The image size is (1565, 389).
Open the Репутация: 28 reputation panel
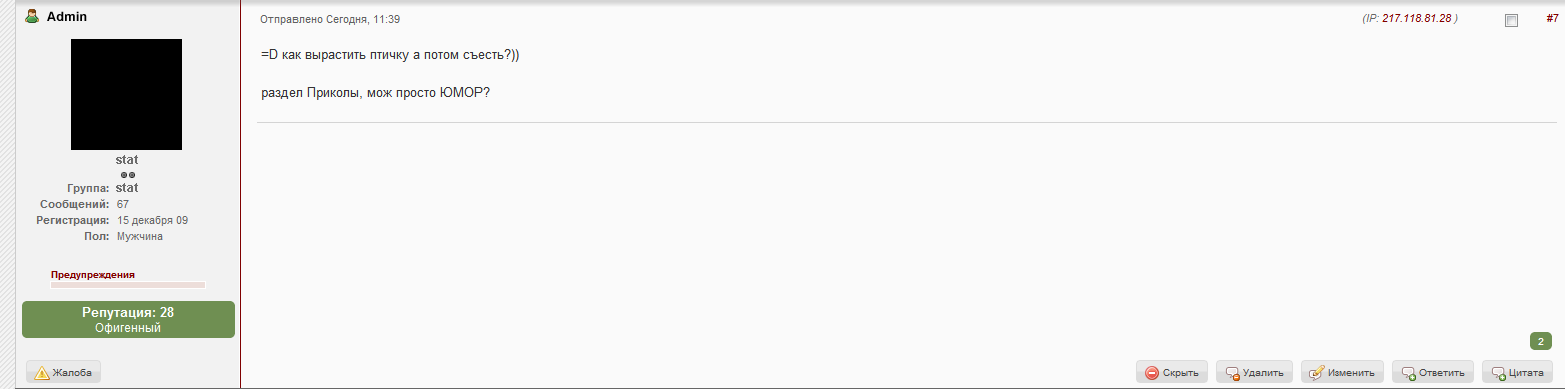[x=128, y=320]
